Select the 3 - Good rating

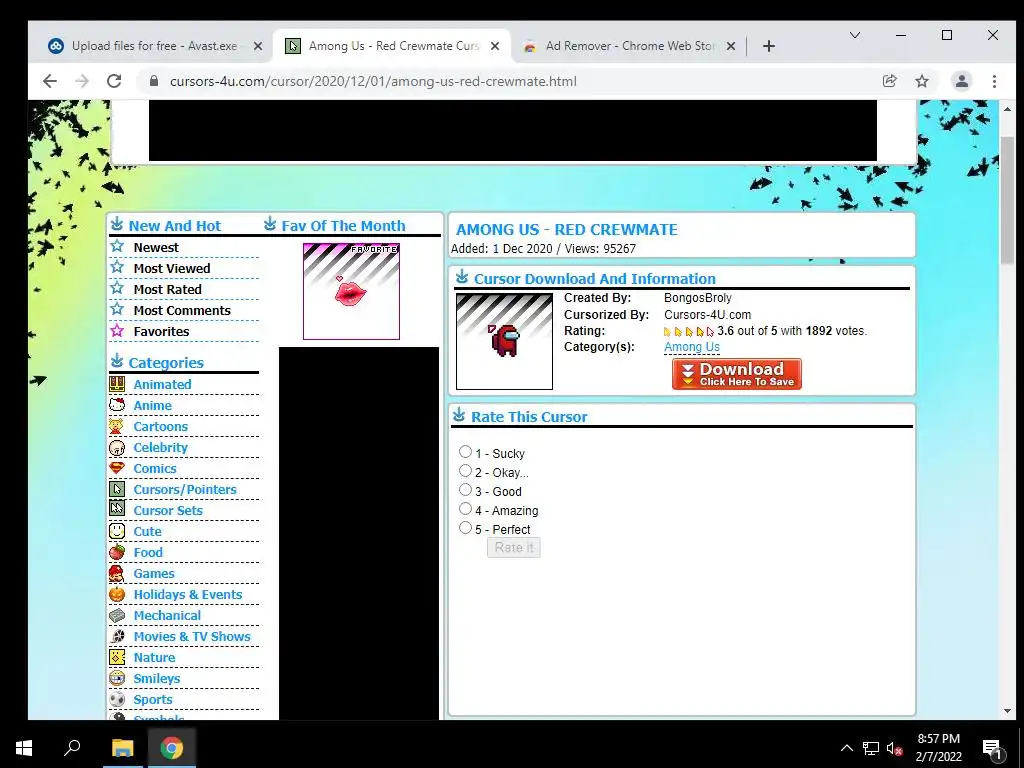click(465, 489)
